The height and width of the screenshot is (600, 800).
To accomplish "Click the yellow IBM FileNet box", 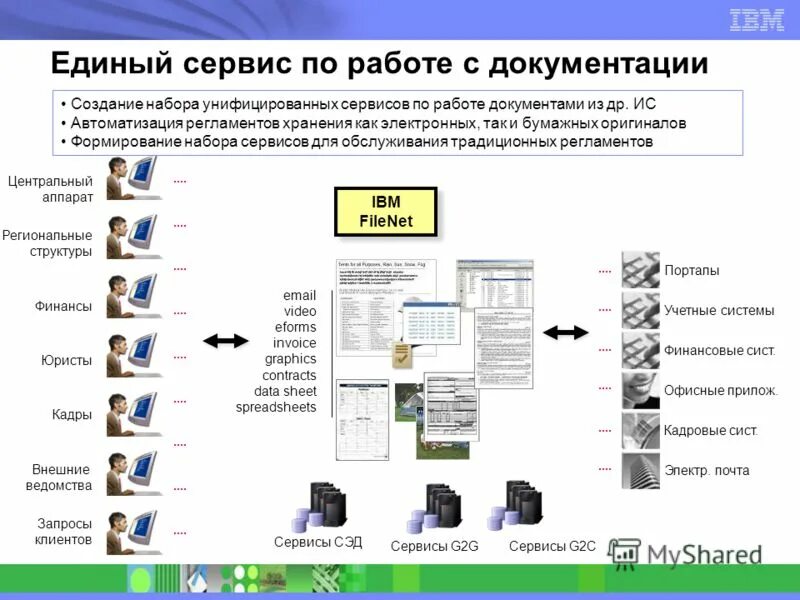I will tap(386, 213).
